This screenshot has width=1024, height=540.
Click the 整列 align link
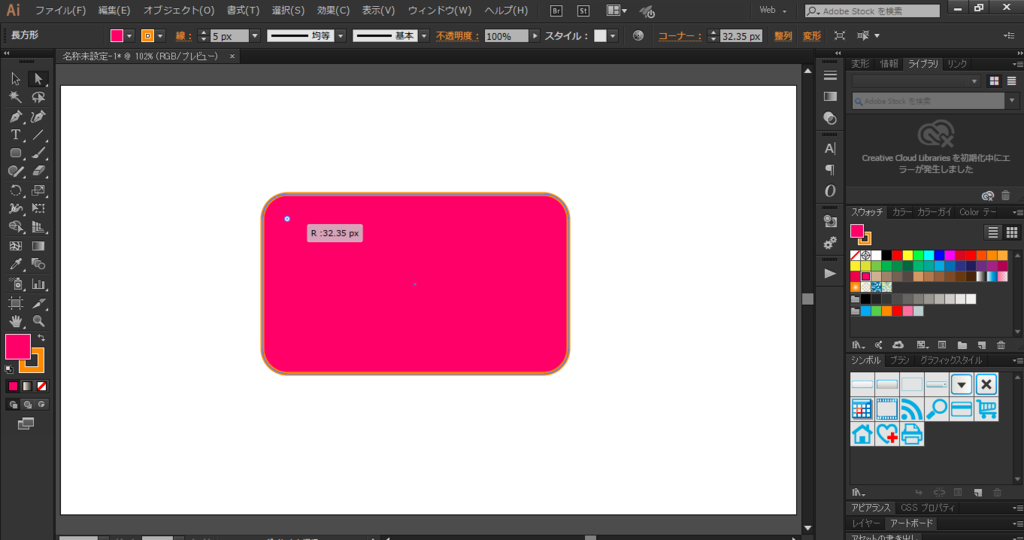[783, 36]
